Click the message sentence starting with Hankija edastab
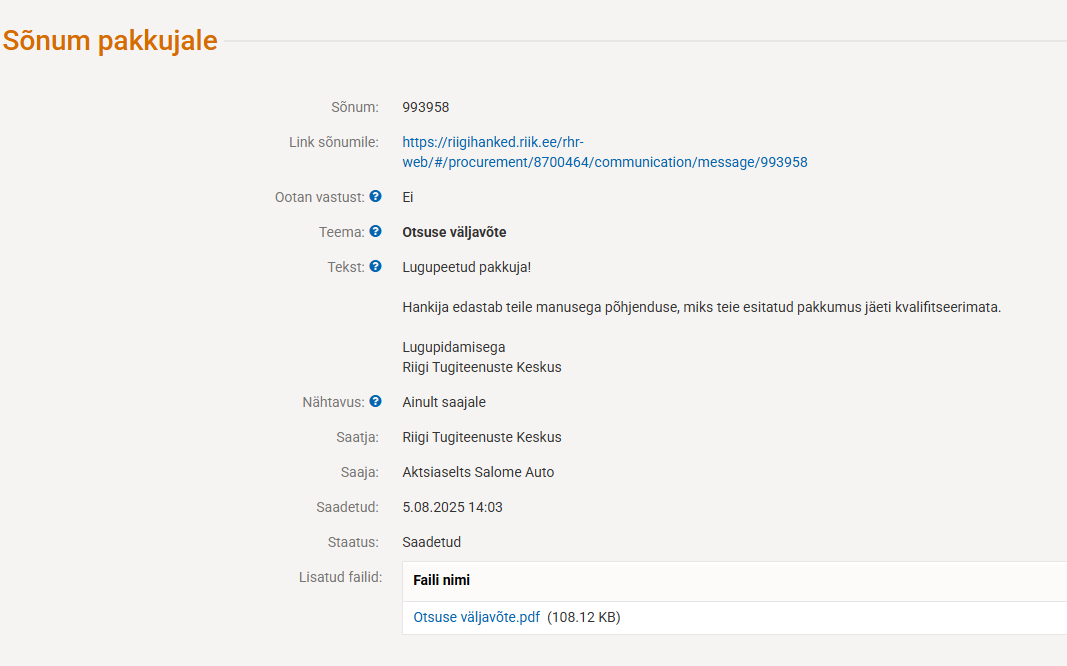 [x=700, y=307]
